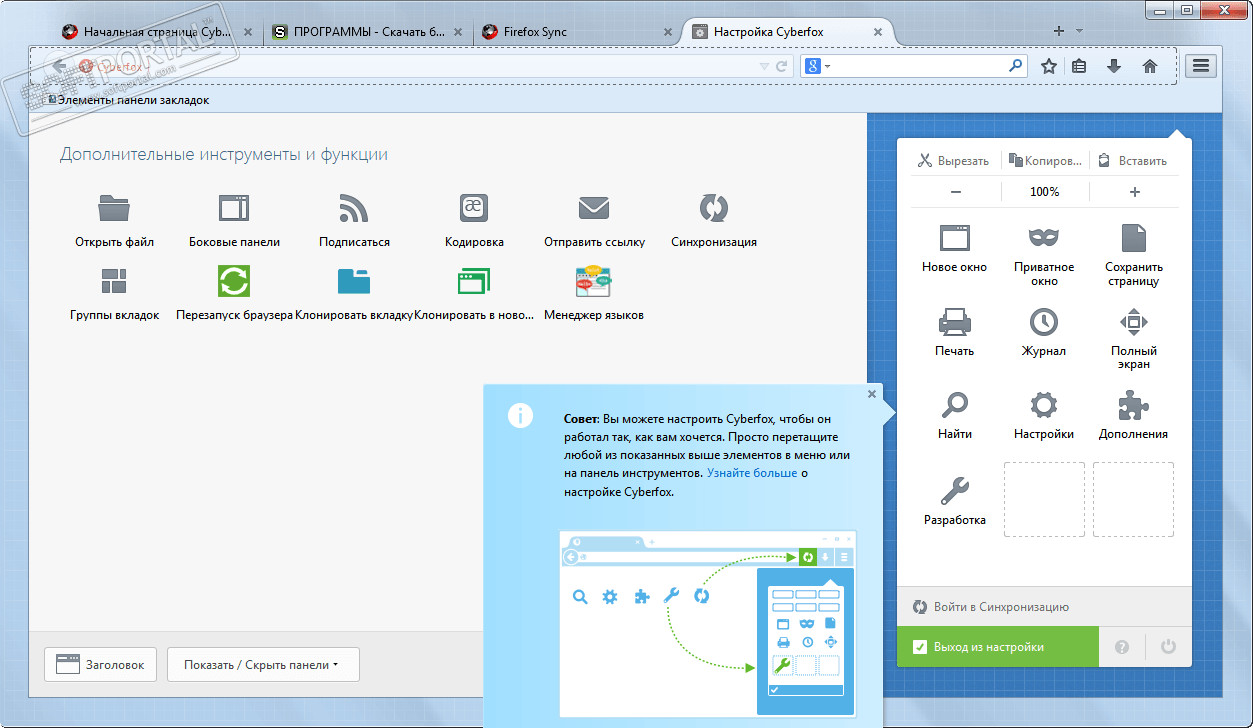
Task: Open a new tab with the plus button
Action: 1059,31
